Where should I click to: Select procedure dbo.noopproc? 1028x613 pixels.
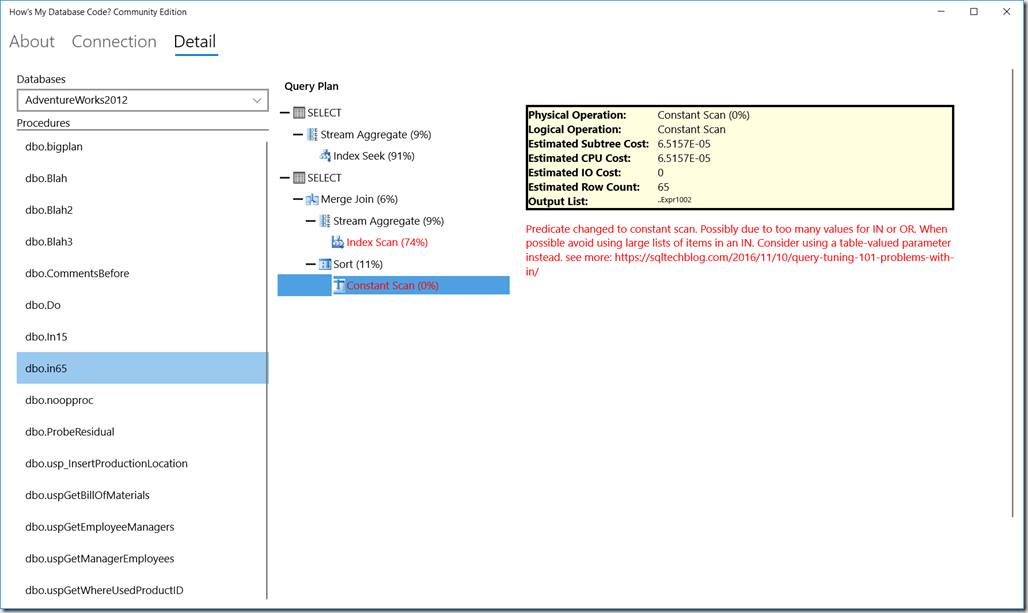coord(142,400)
